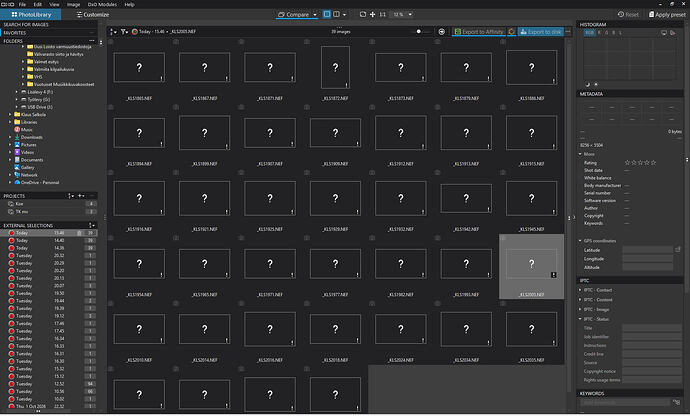Select single image view mode icon
Viewport: 690px width, 416px height.
click(x=327, y=14)
